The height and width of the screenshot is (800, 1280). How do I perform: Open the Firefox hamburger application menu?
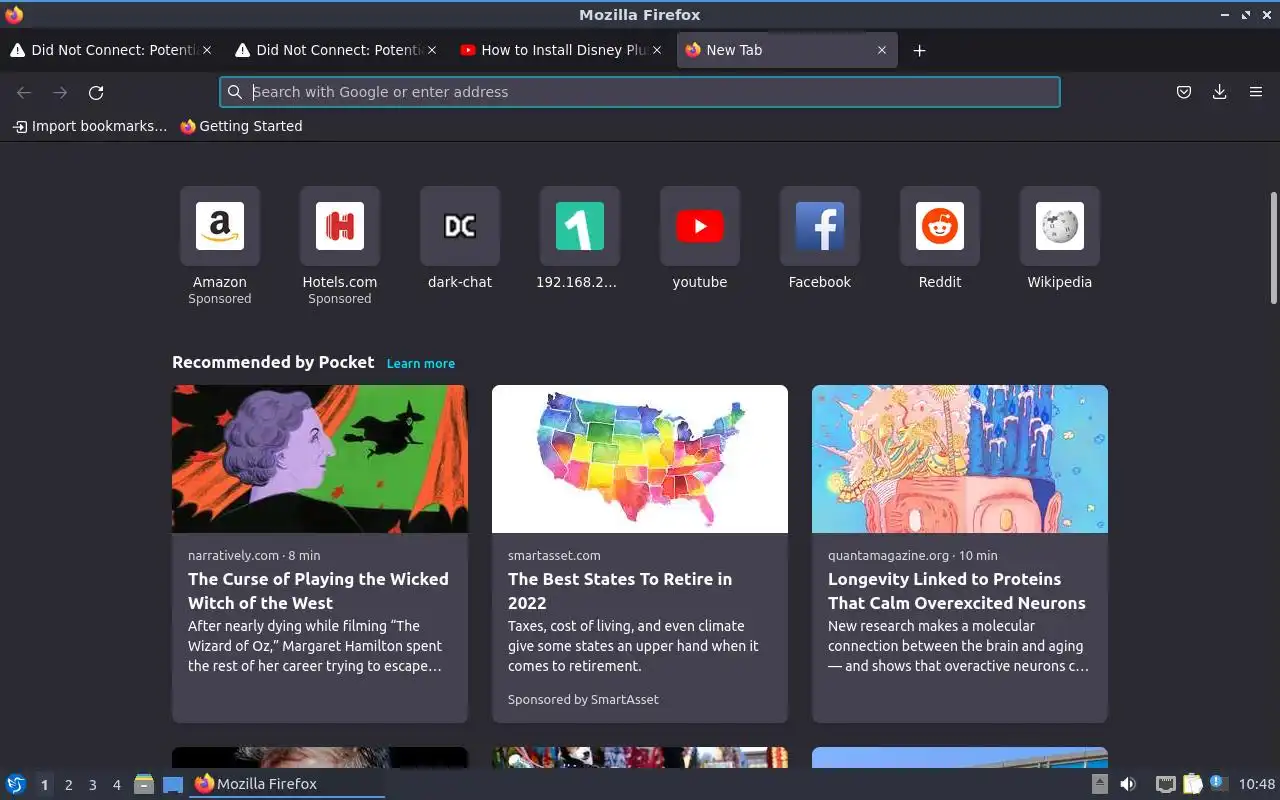coord(1256,92)
